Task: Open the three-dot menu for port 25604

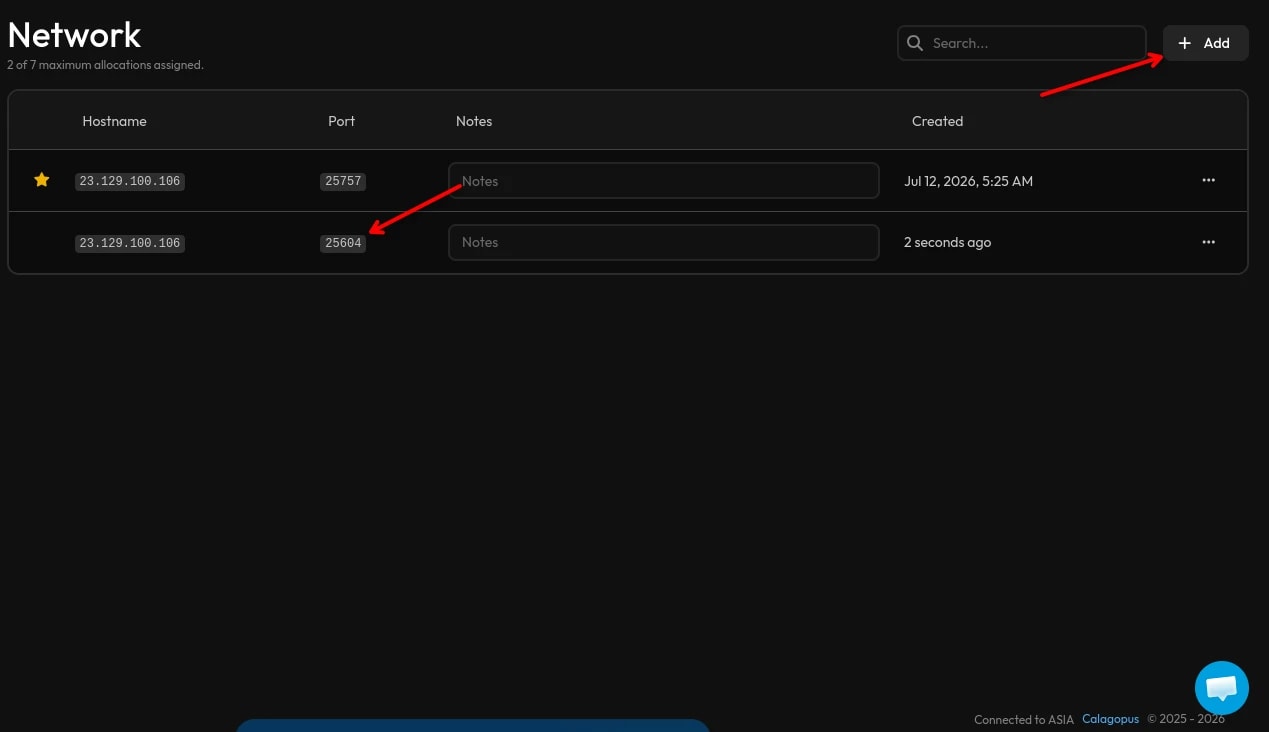Action: click(x=1208, y=242)
